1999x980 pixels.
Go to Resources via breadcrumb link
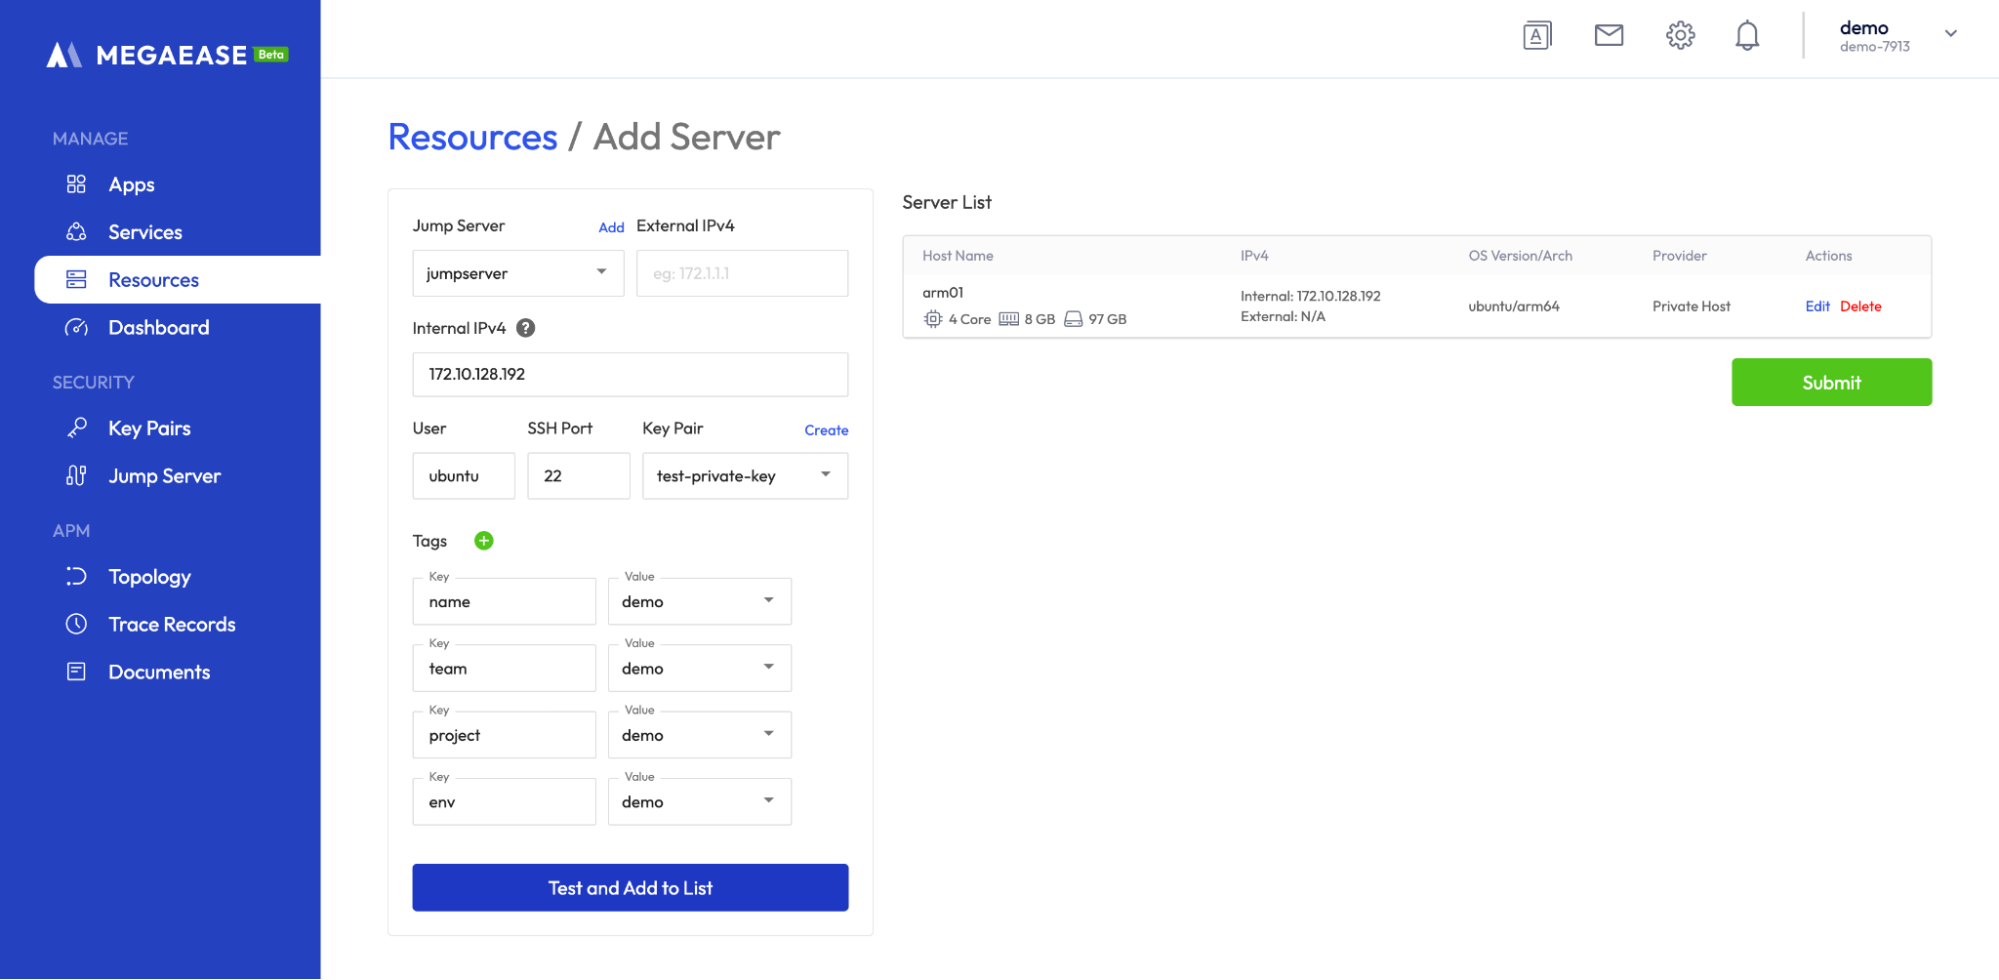(x=472, y=137)
